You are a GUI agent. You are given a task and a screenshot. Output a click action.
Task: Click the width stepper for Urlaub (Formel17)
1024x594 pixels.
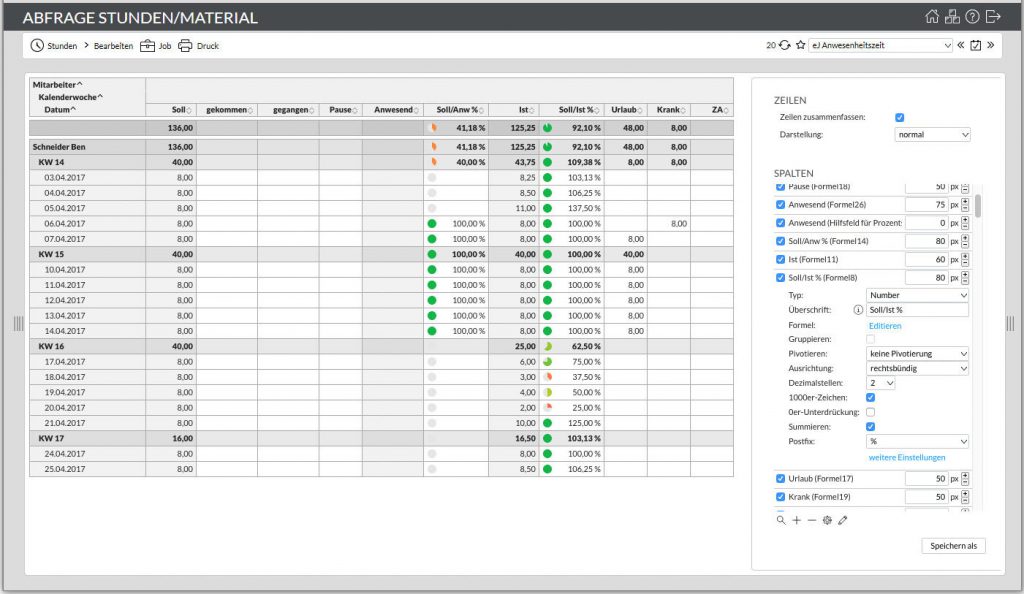[965, 478]
